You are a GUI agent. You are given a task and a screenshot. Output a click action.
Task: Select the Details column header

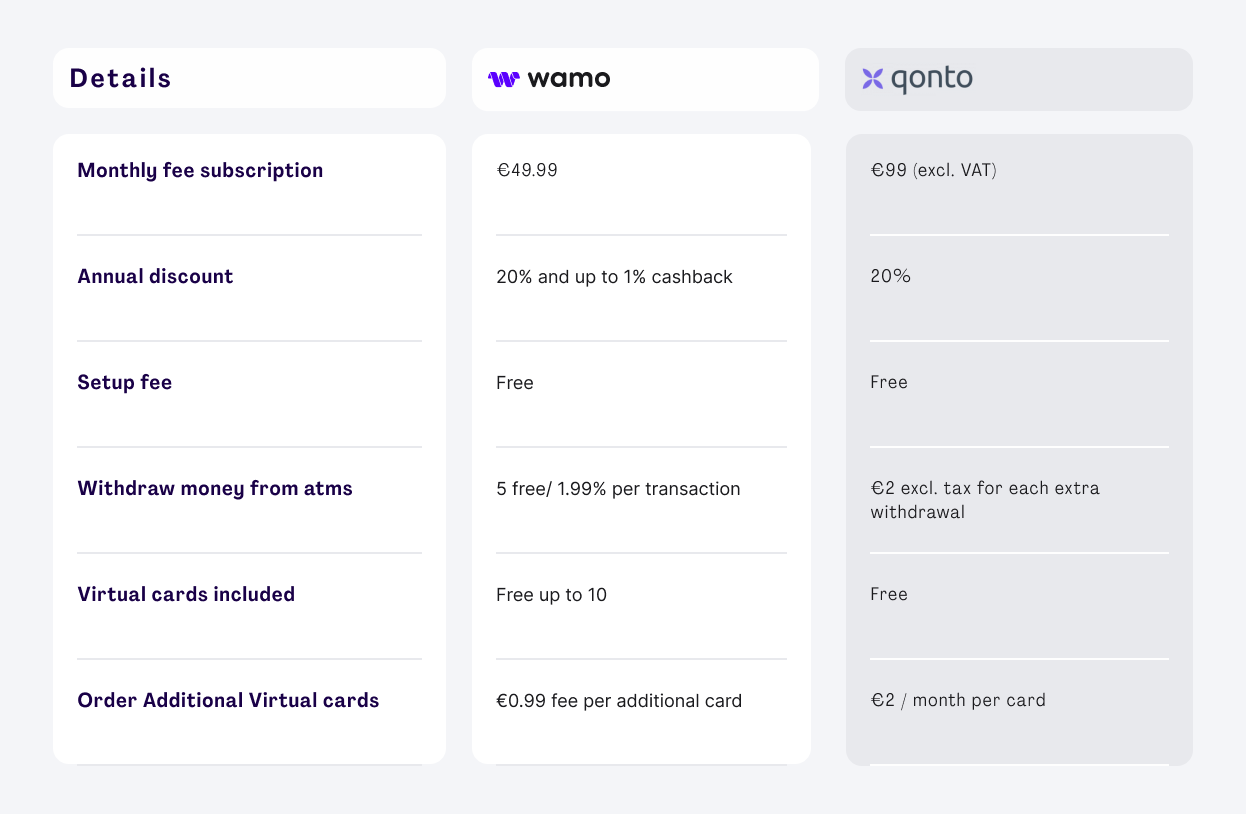[121, 78]
